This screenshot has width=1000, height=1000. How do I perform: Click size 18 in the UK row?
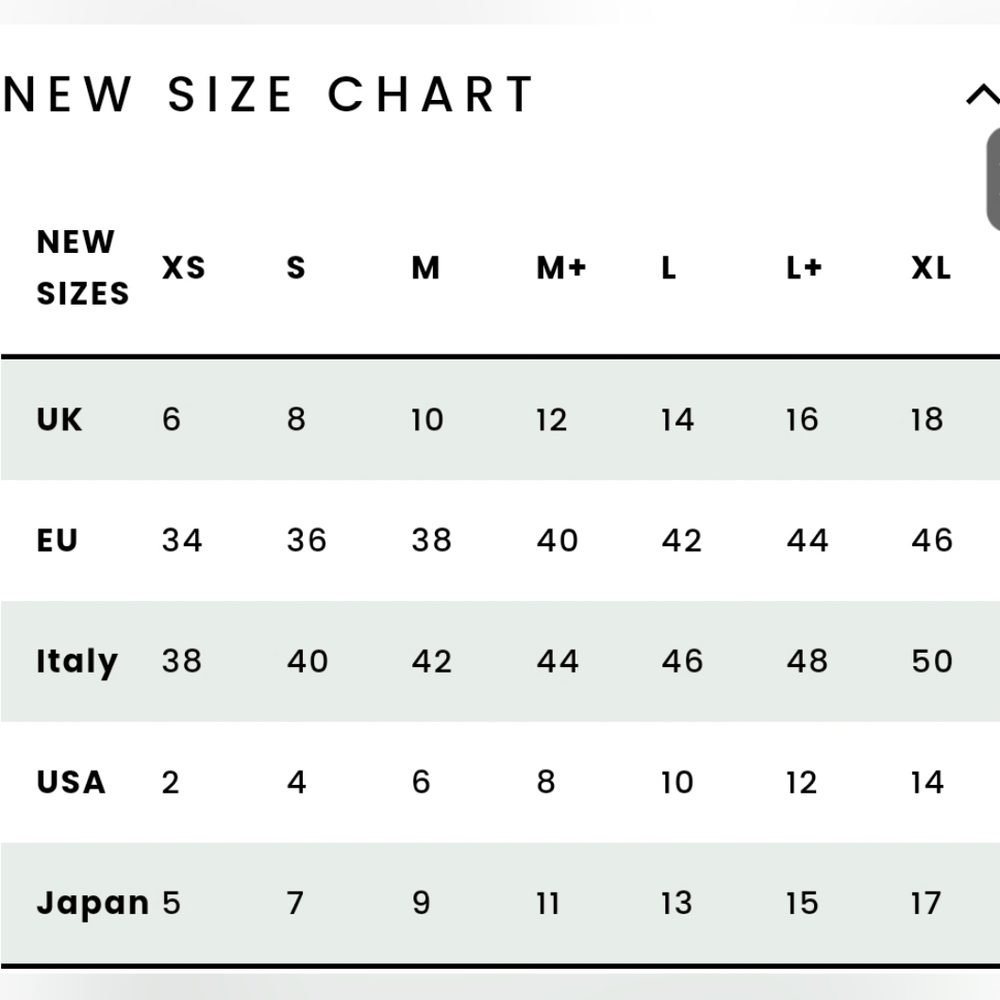[x=927, y=419]
